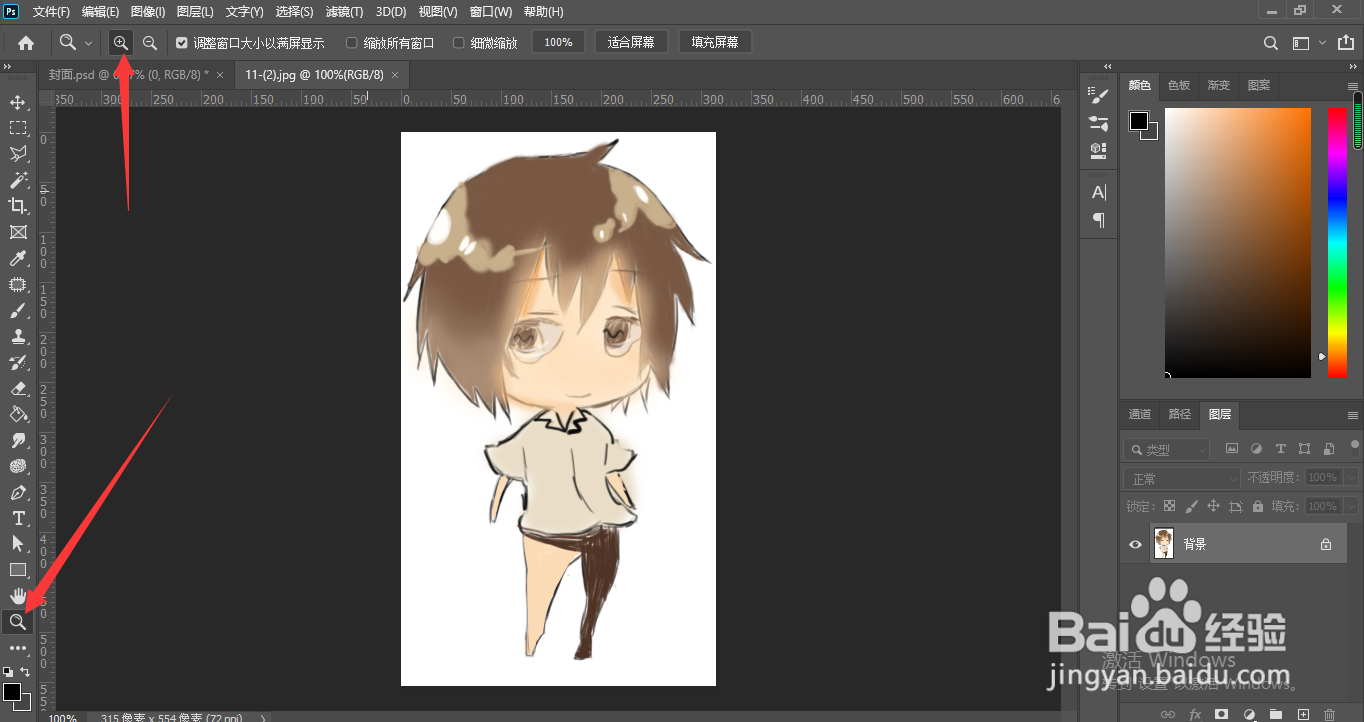Open the Color panel flyout menu

pos(1353,85)
